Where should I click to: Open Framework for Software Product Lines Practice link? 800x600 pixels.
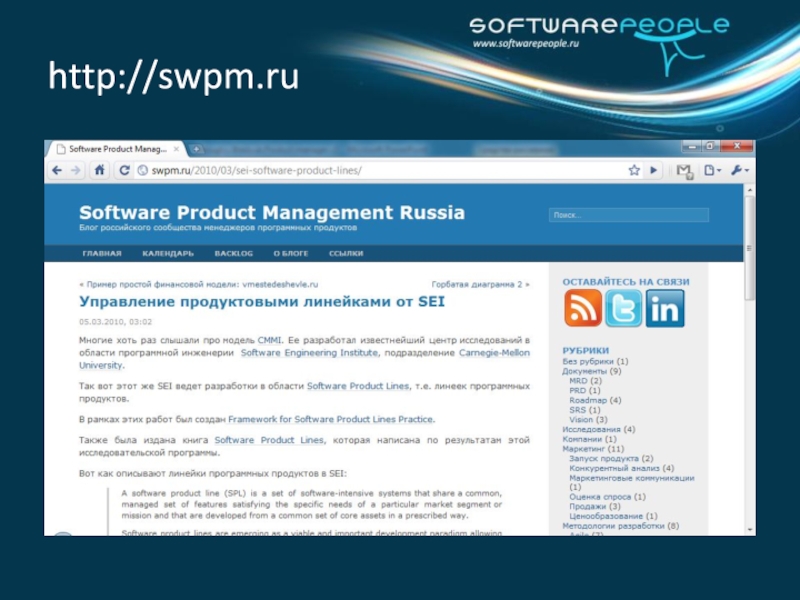pos(331,419)
